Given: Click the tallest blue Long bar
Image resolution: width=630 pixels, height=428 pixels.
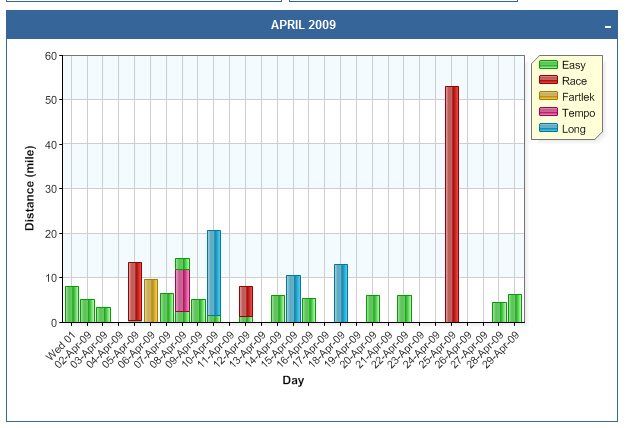Looking at the screenshot, I should point(214,272).
